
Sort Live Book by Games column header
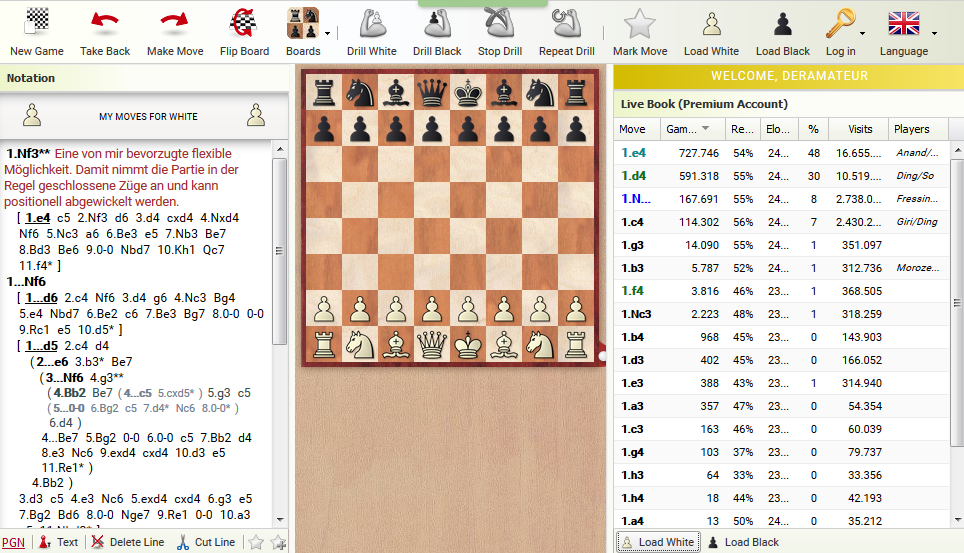(687, 129)
